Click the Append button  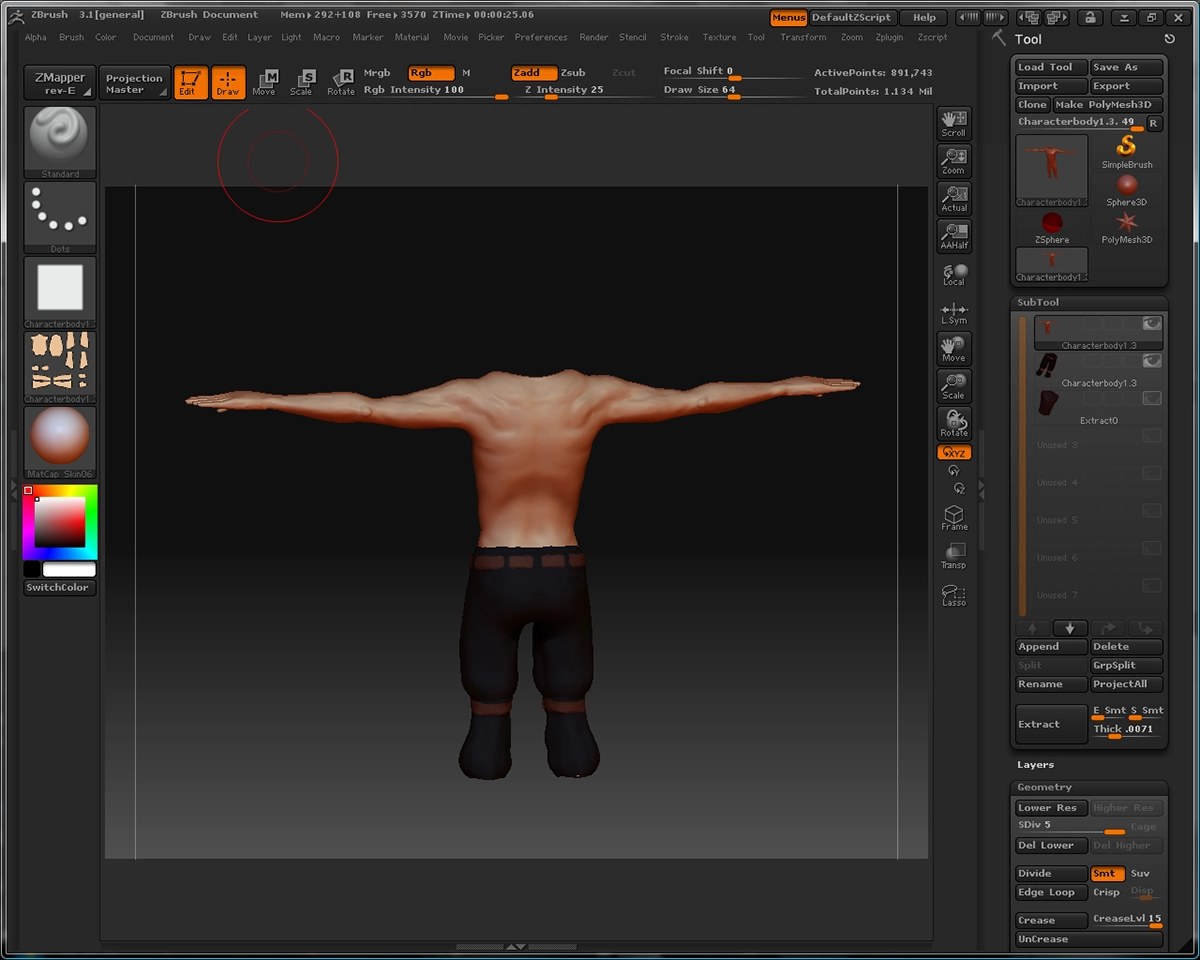[x=1051, y=647]
